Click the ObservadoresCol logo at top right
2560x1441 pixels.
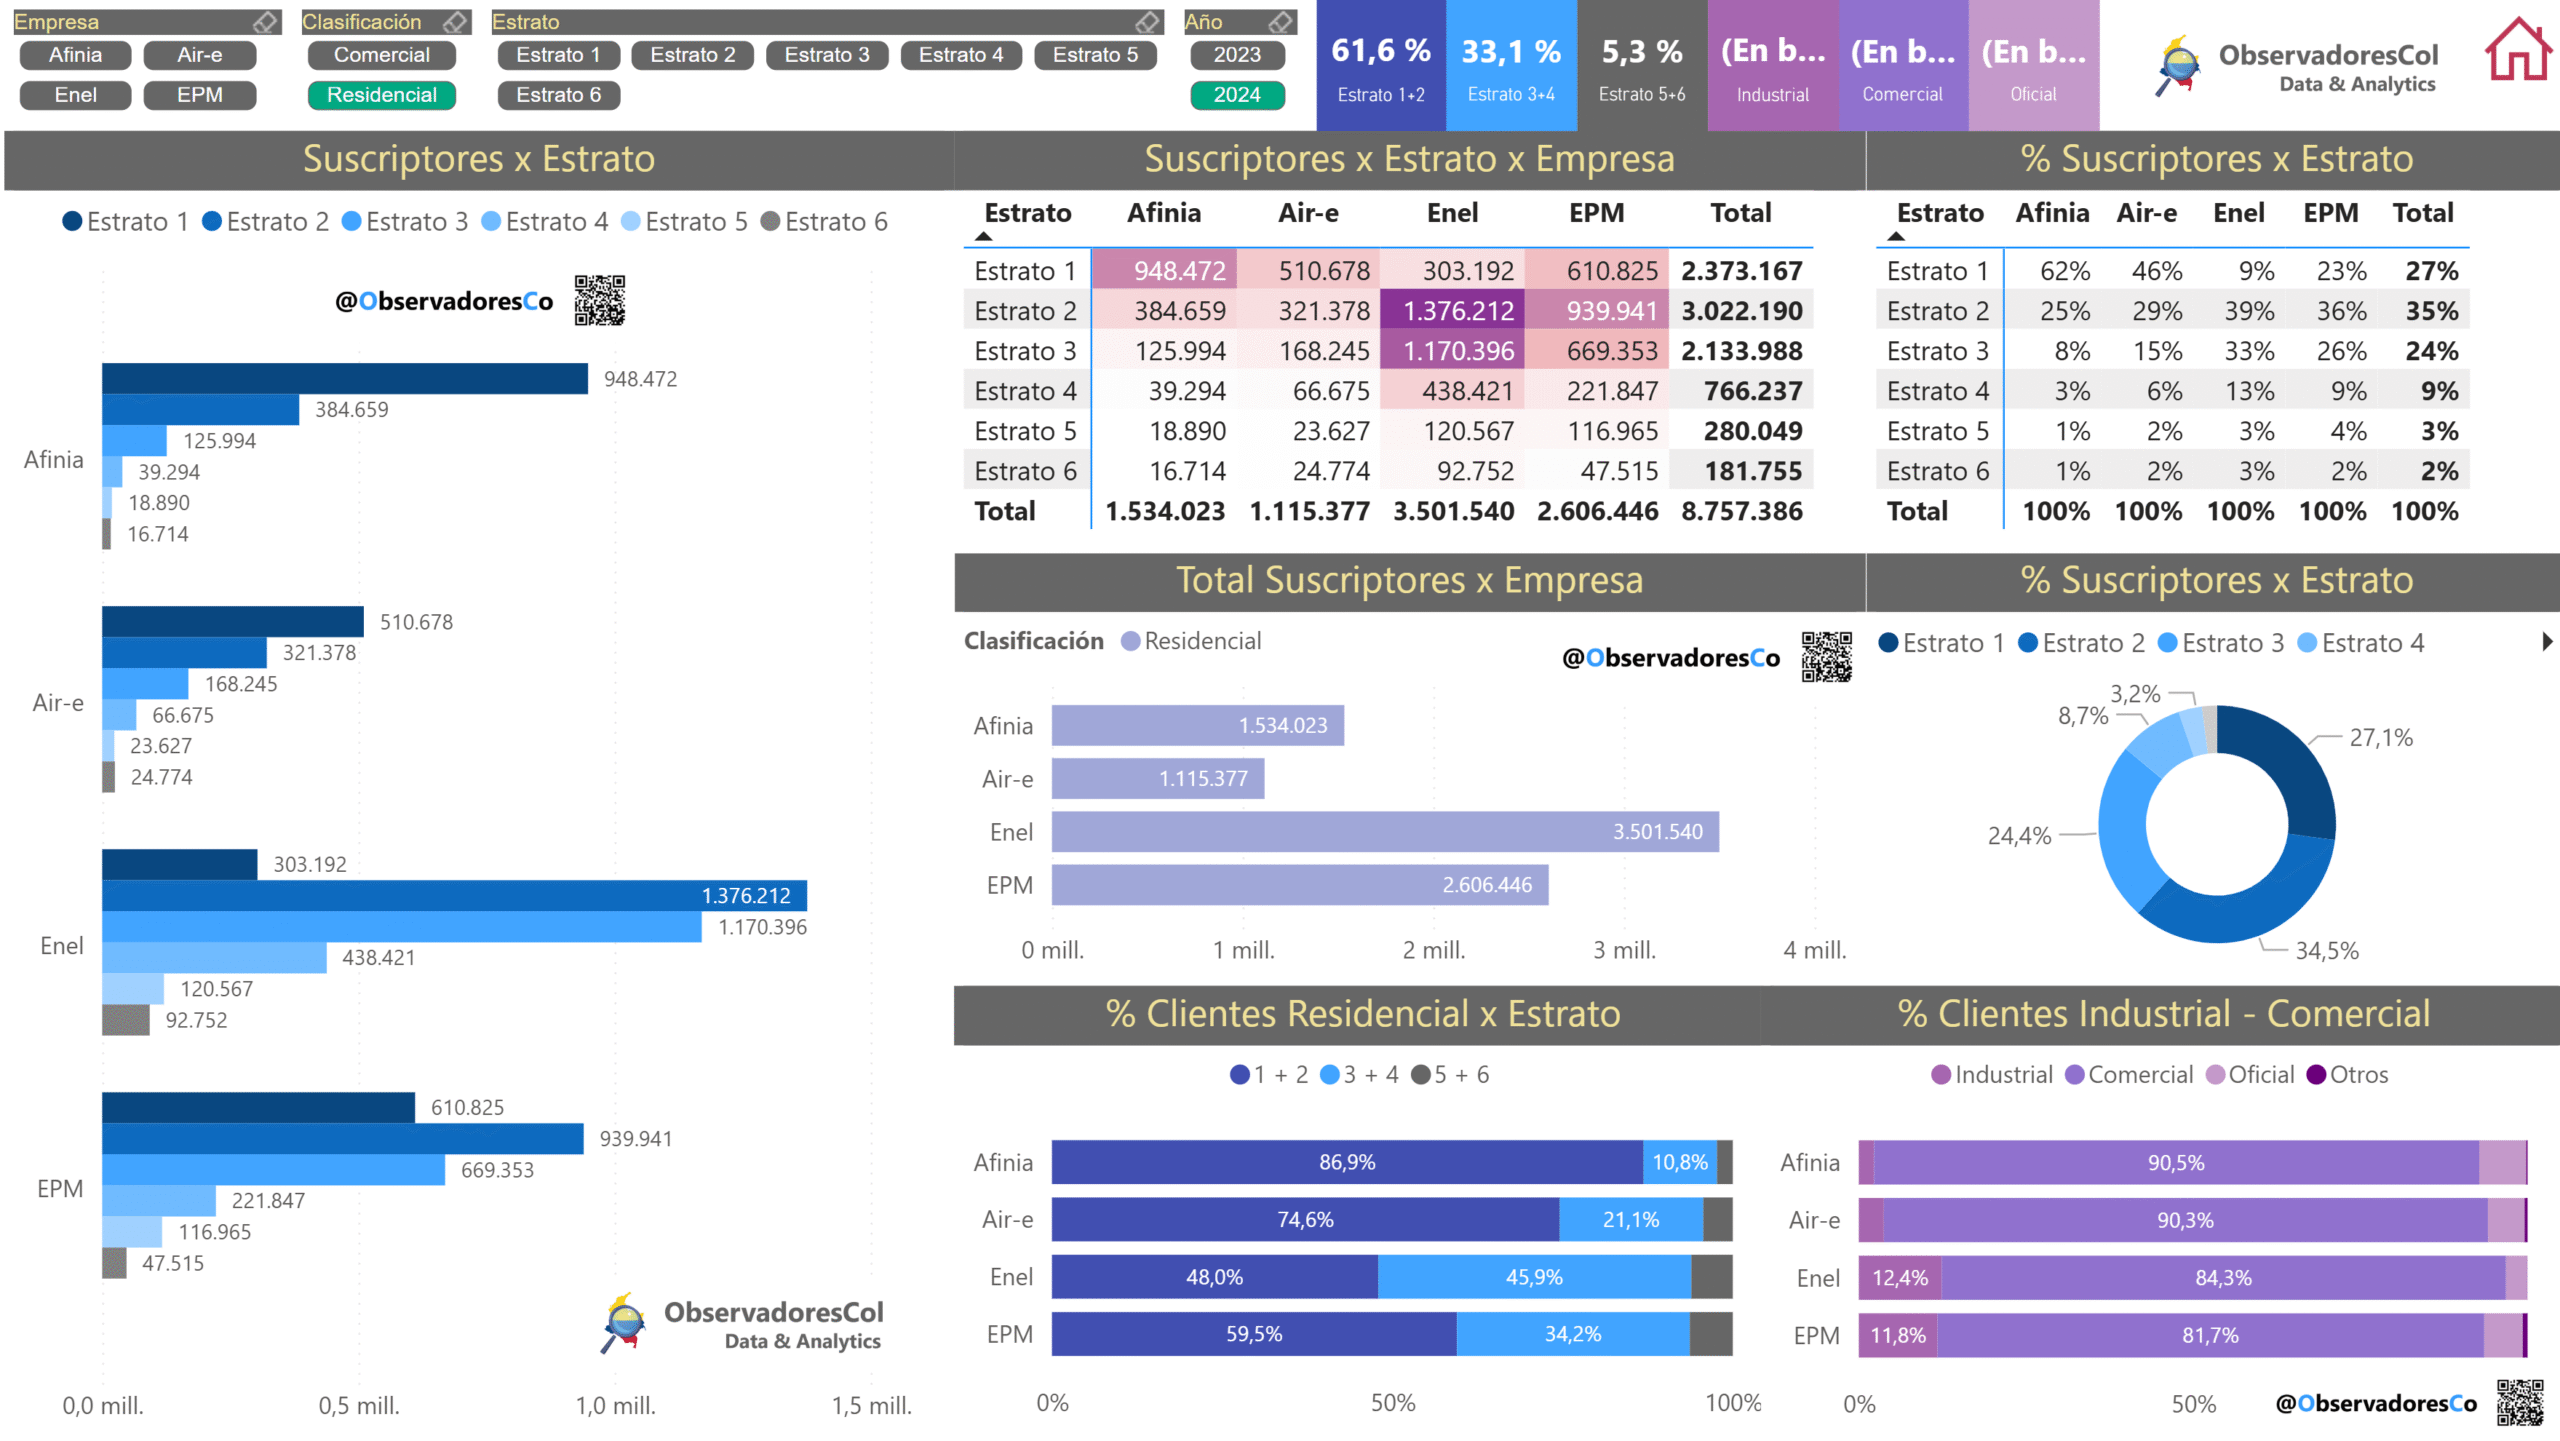[x=2298, y=66]
